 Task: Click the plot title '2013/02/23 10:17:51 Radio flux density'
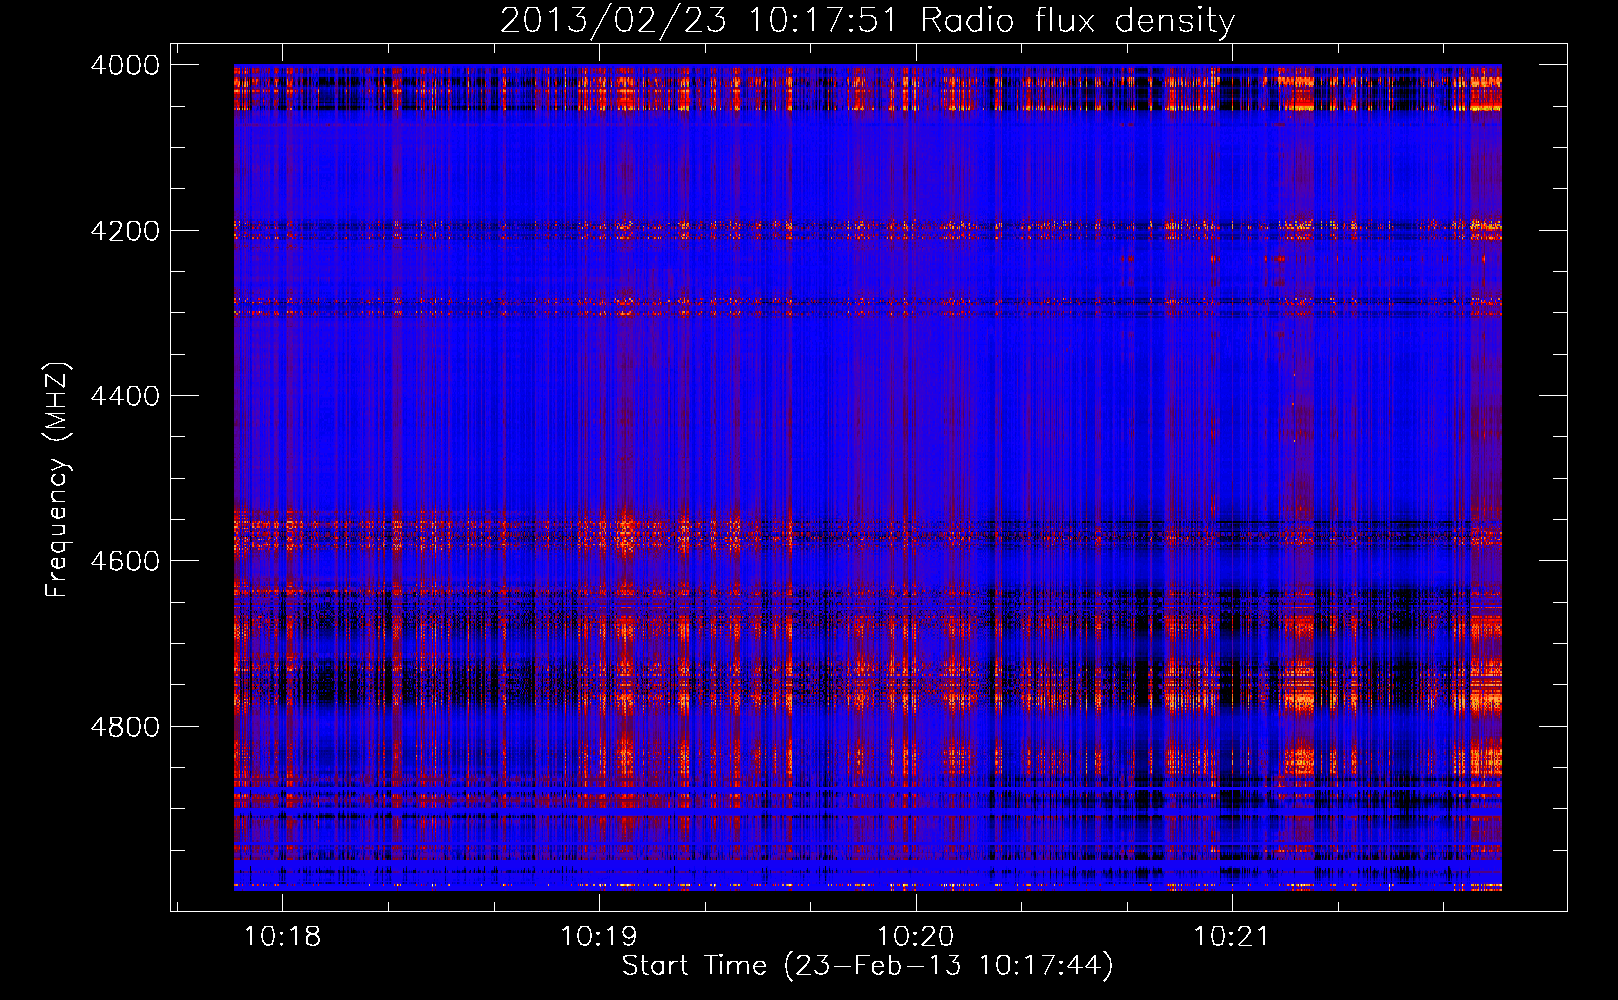pos(868,20)
